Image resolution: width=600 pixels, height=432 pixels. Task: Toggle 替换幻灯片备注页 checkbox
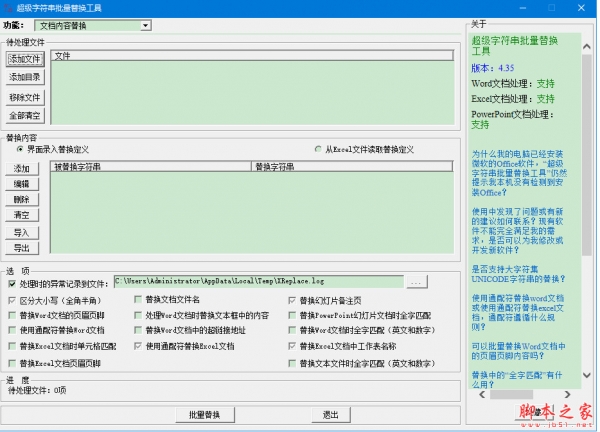tap(292, 301)
